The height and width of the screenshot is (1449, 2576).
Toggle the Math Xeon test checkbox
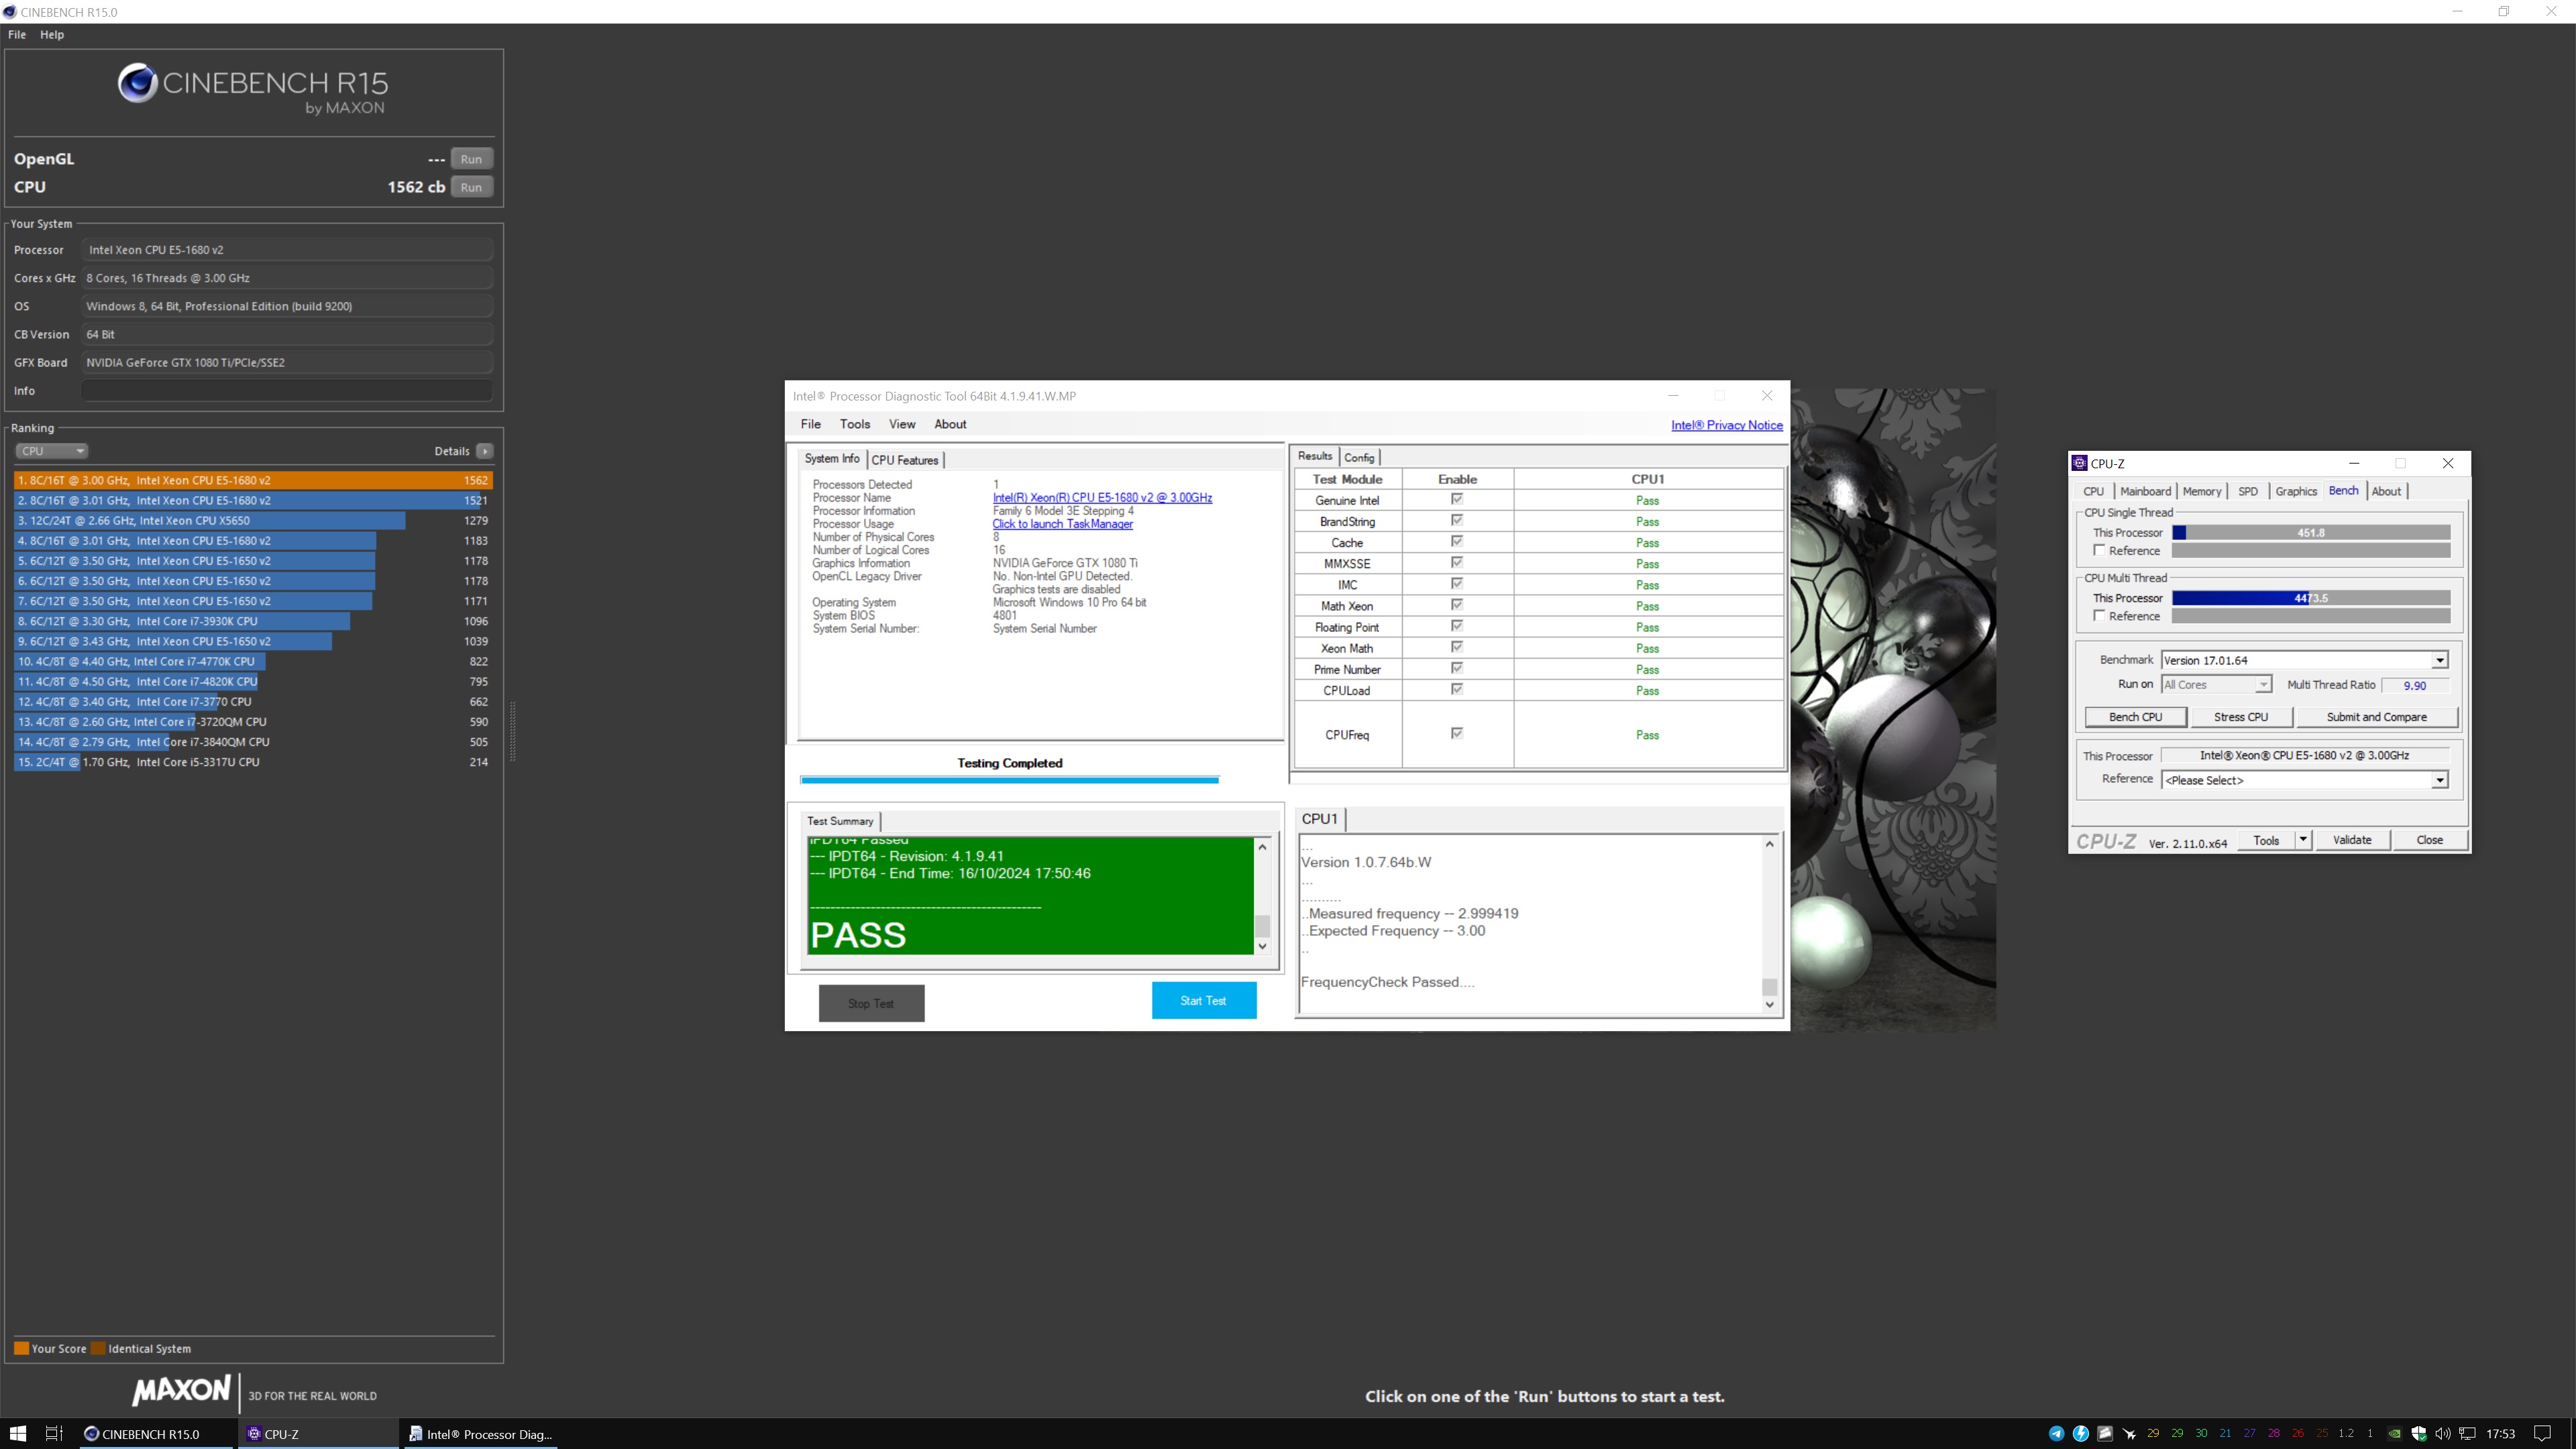tap(1457, 604)
